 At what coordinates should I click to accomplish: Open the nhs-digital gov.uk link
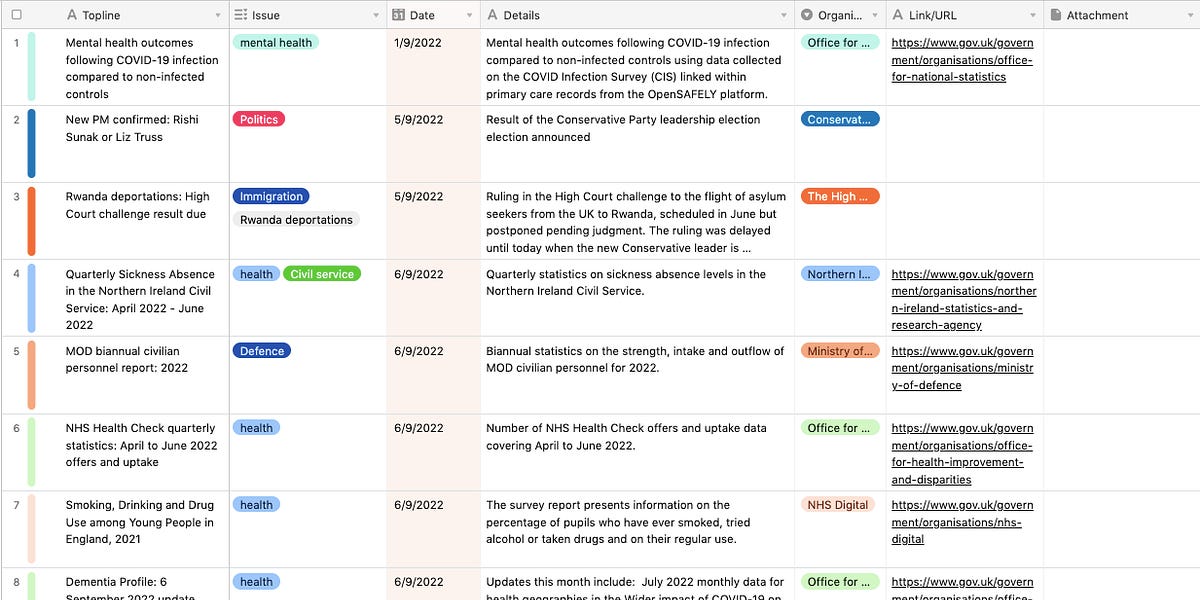[x=962, y=522]
